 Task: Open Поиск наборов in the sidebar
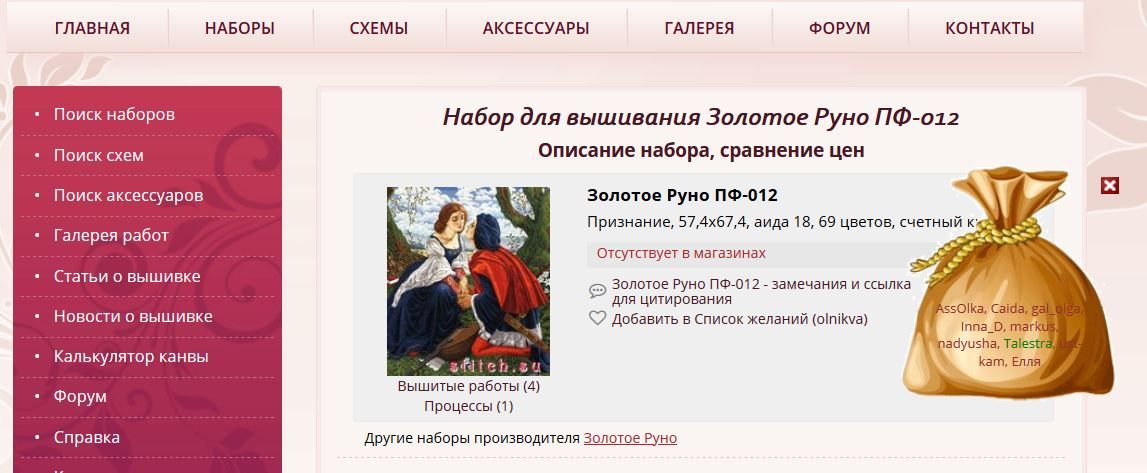(114, 115)
